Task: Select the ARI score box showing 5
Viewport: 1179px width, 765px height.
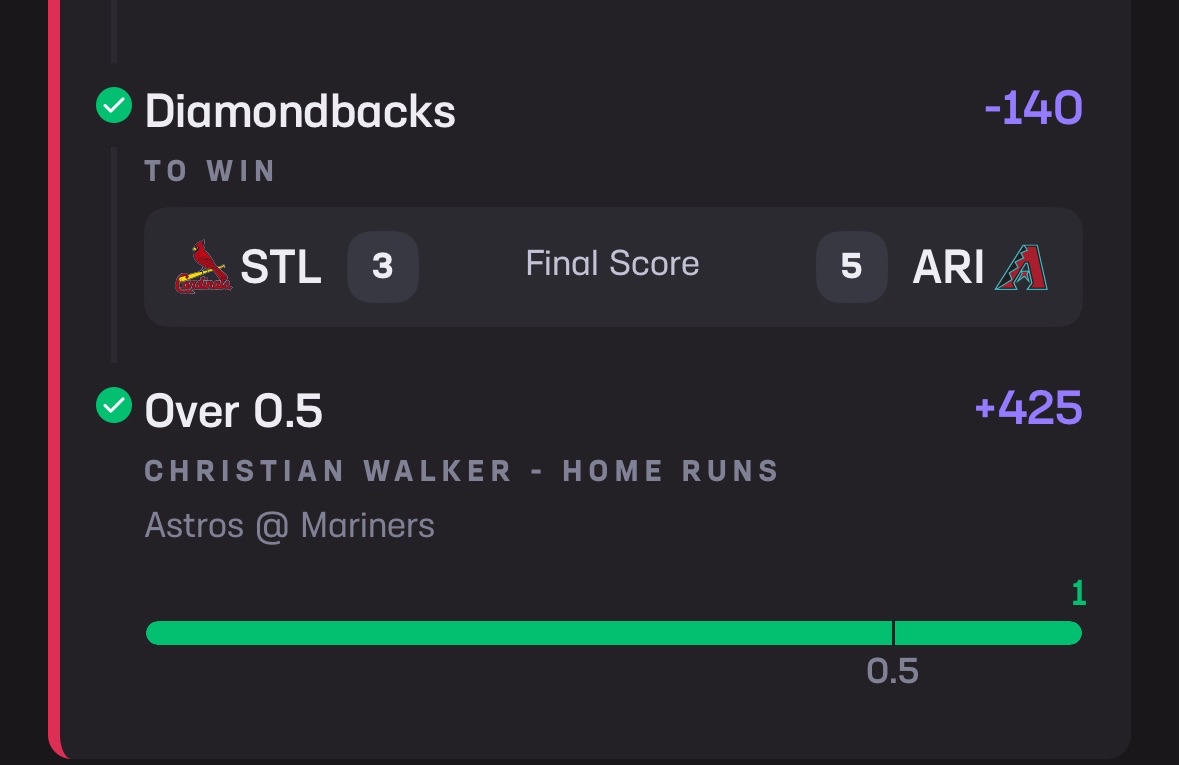Action: [852, 266]
